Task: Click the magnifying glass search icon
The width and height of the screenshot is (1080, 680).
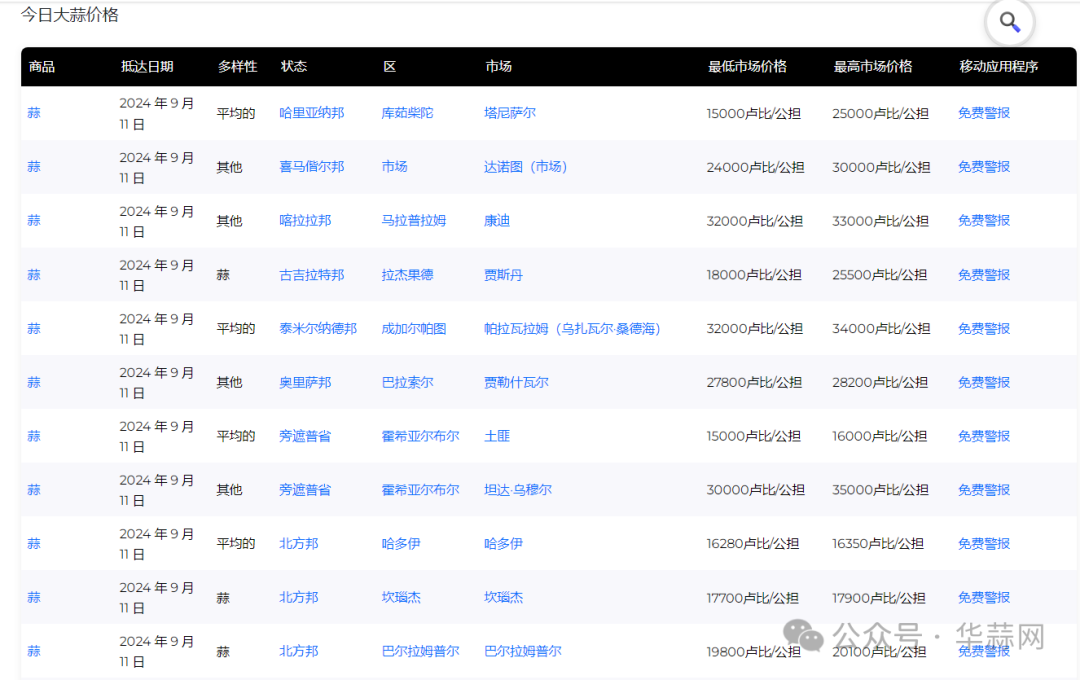Action: pos(1009,22)
